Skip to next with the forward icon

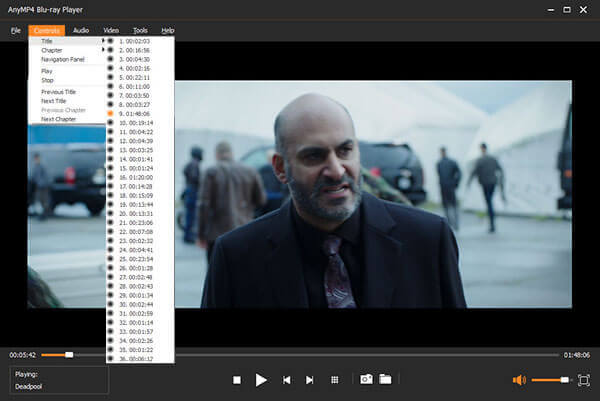[310, 380]
